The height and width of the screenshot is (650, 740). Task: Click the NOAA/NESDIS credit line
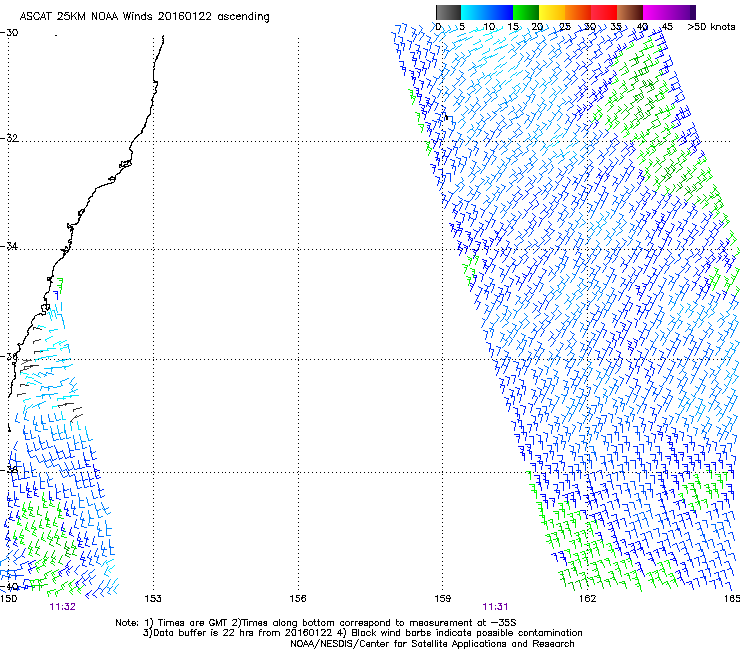(x=432, y=644)
